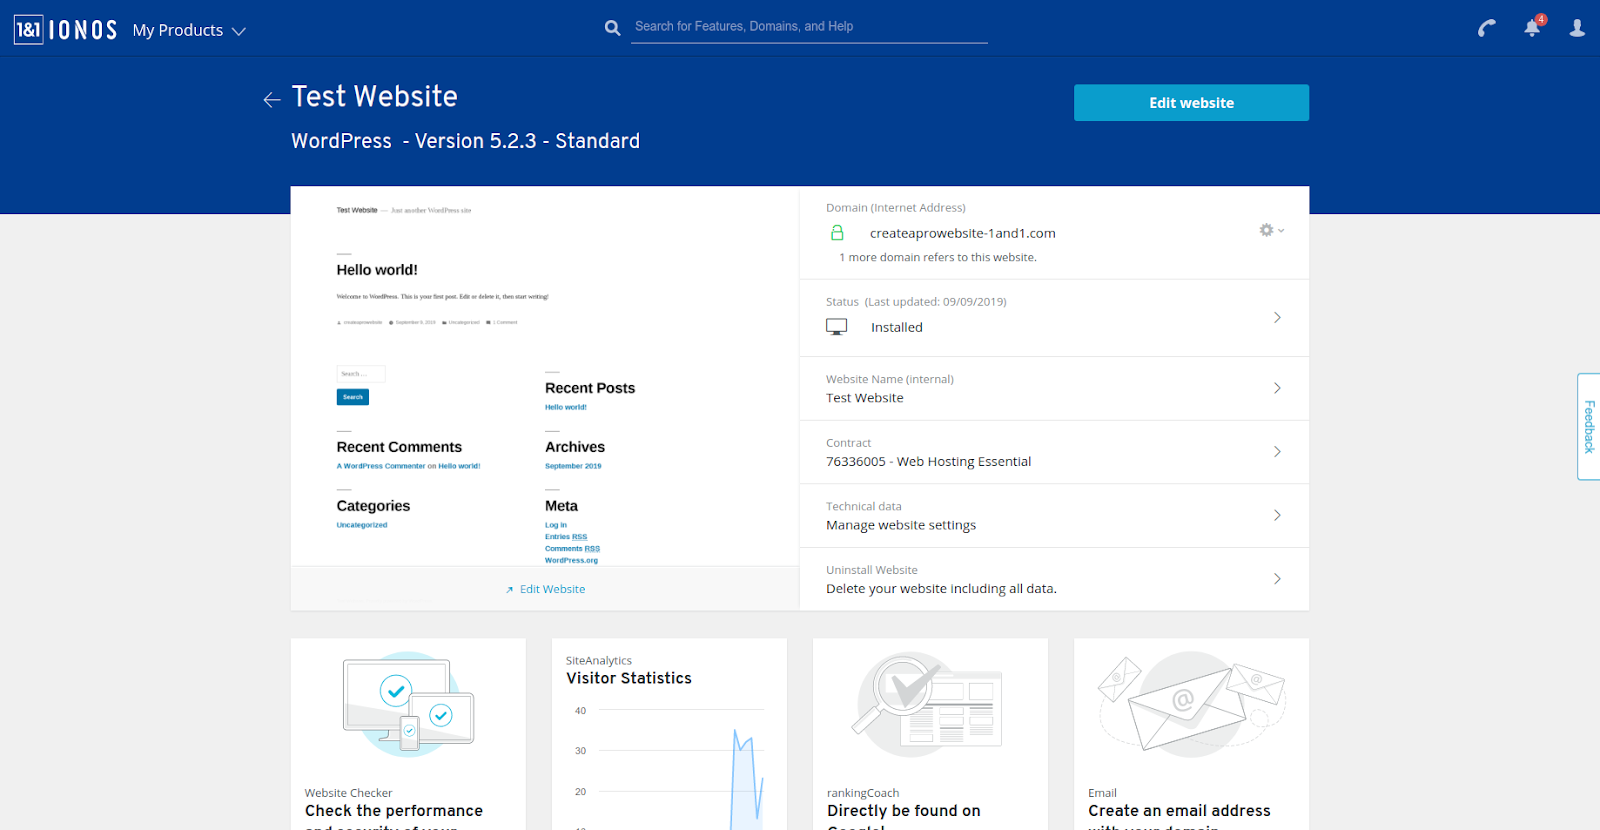Click the search magnifier icon
This screenshot has height=830, width=1600.
[613, 28]
